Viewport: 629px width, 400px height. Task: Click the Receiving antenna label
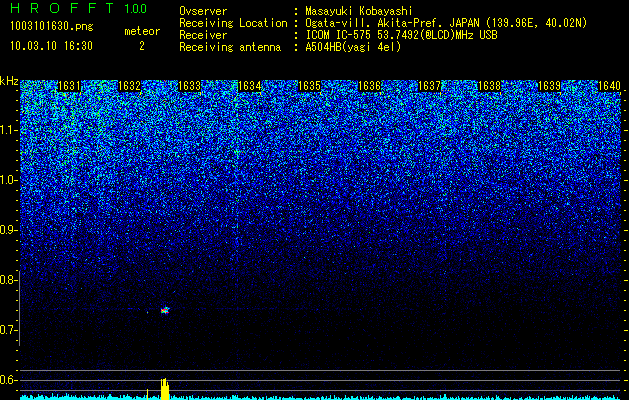[x=230, y=47]
